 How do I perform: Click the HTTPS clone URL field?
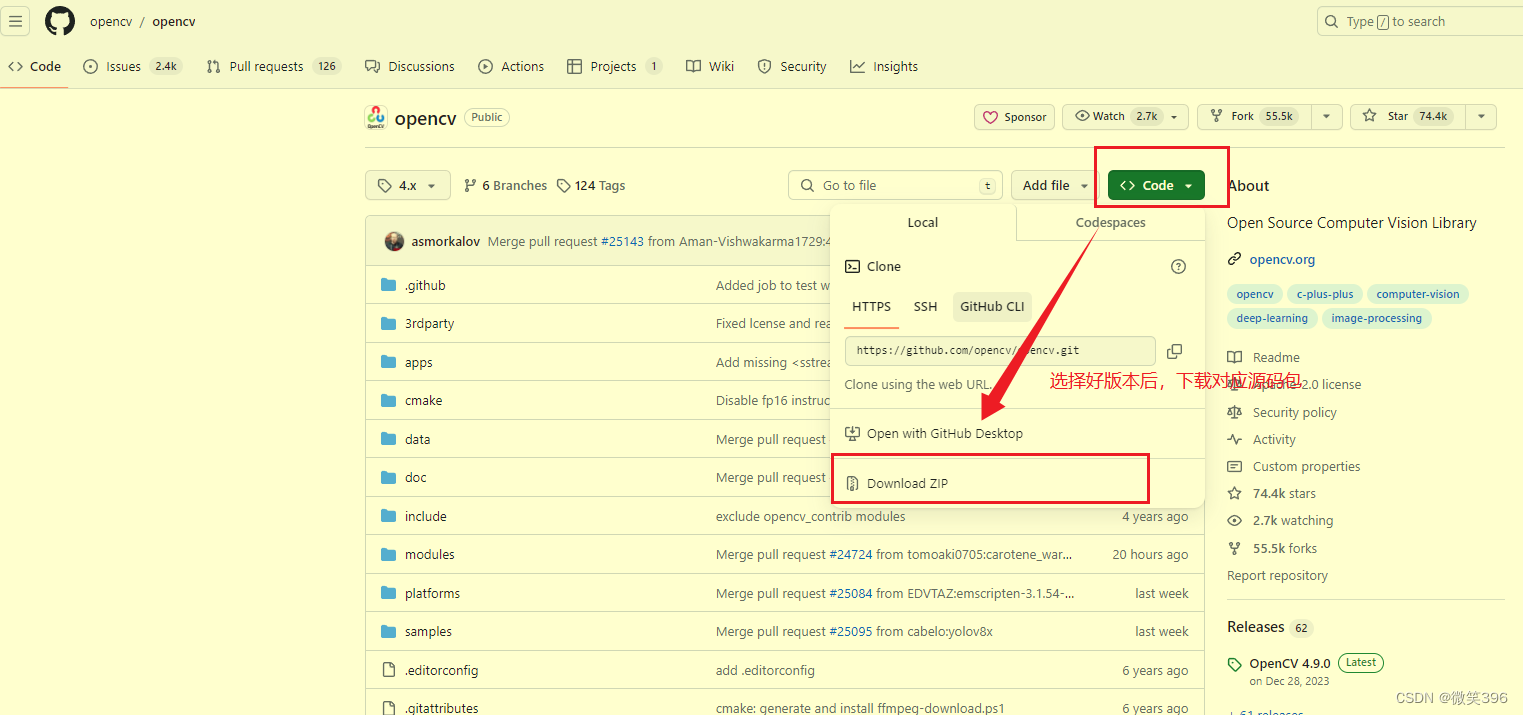pyautogui.click(x=1000, y=351)
